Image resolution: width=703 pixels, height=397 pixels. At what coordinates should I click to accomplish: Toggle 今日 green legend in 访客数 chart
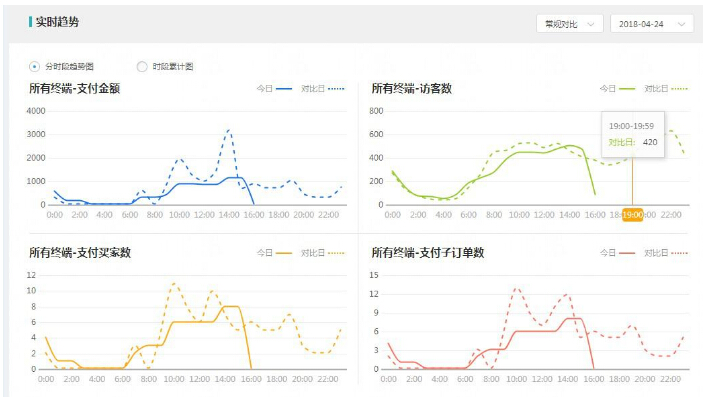[x=617, y=88]
